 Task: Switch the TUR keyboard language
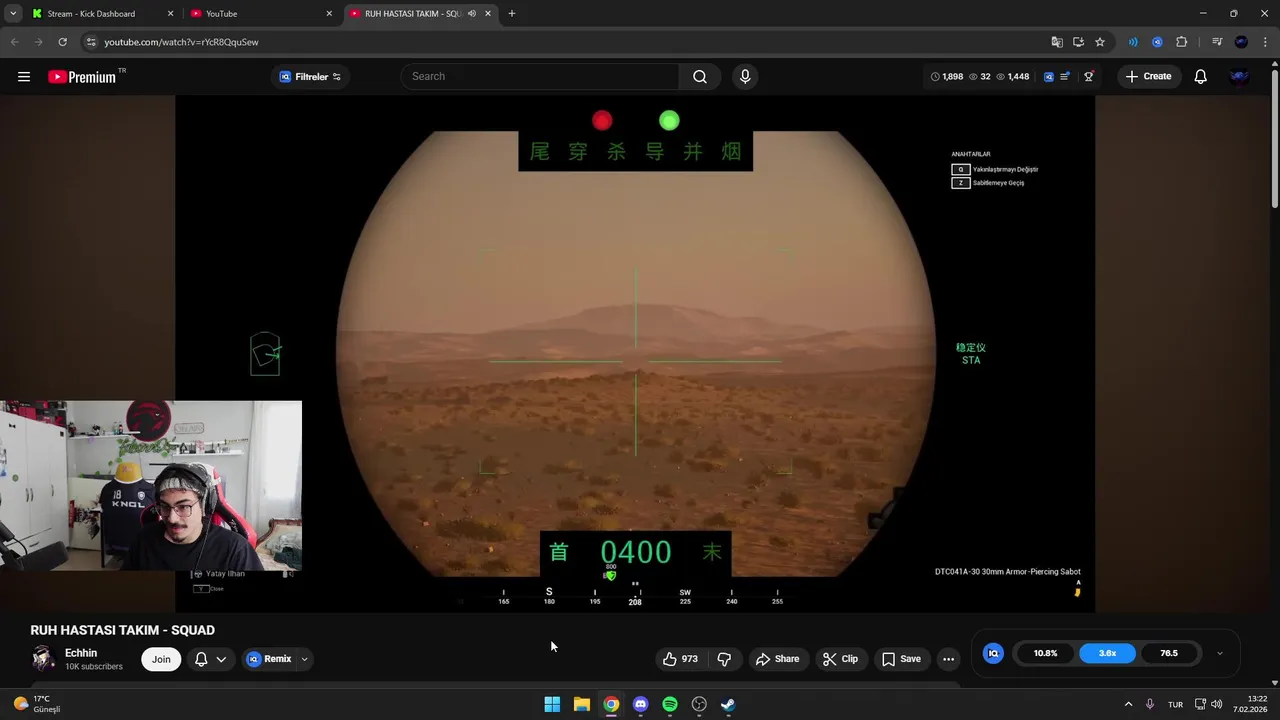point(1175,704)
